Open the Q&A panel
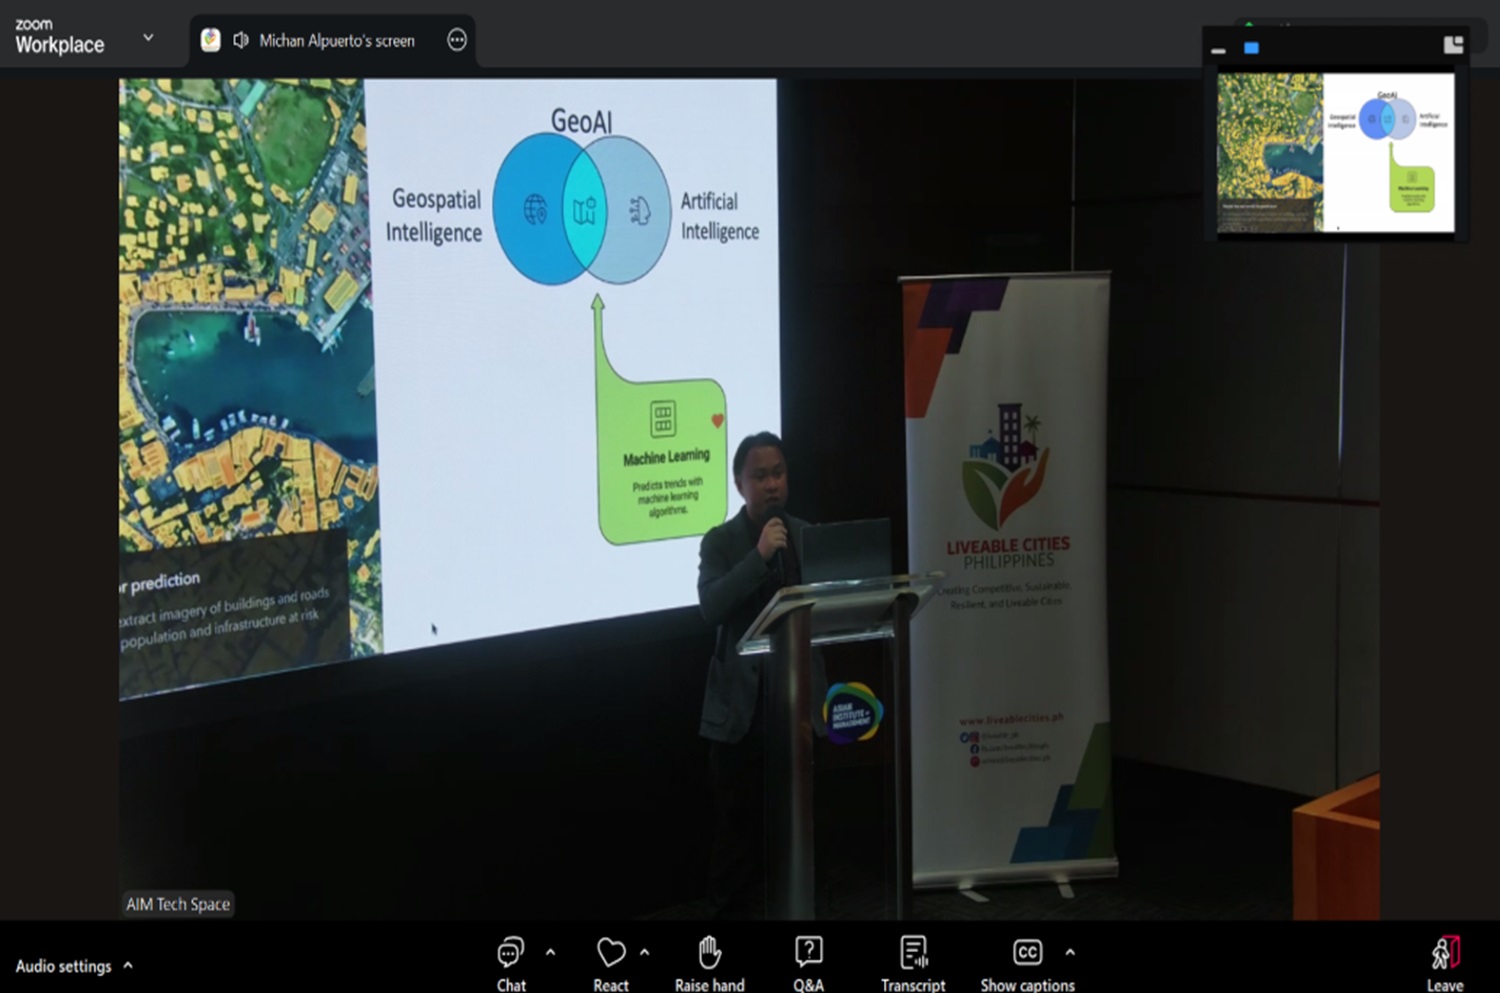The width and height of the screenshot is (1500, 993). [808, 962]
